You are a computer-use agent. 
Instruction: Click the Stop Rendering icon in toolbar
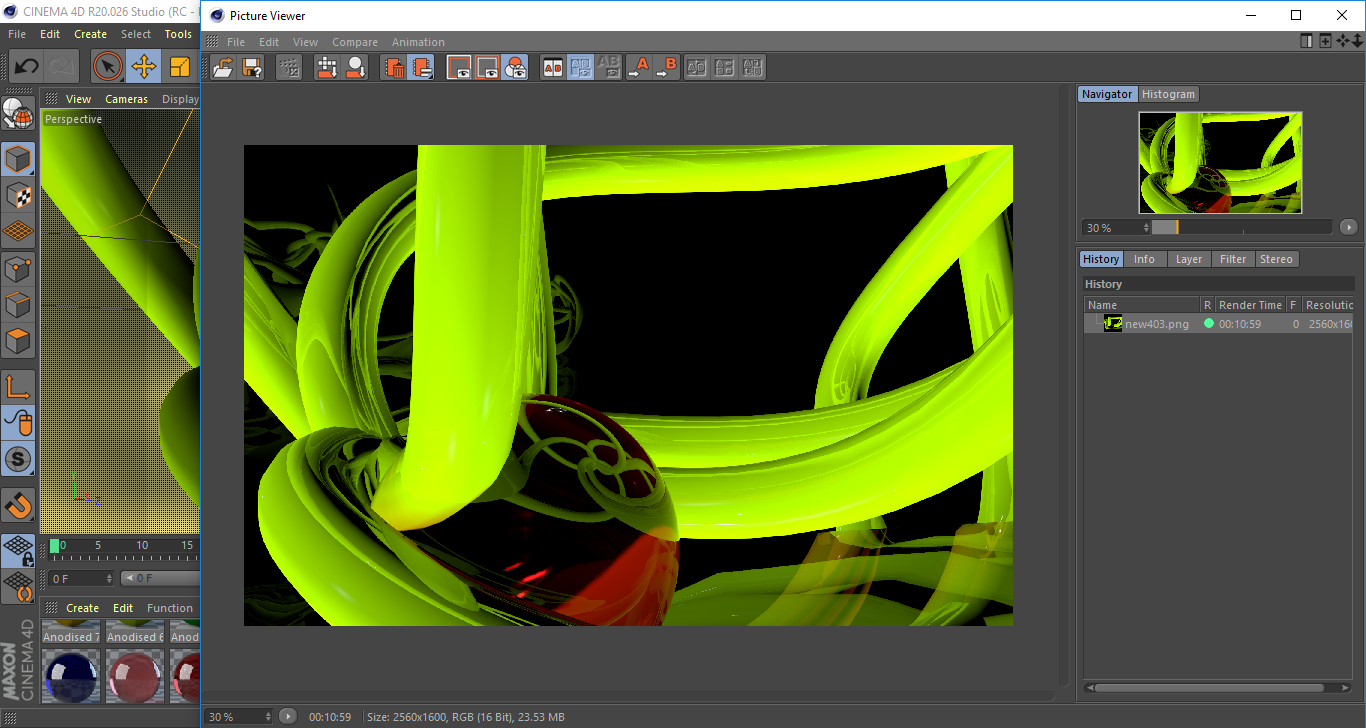tap(289, 67)
